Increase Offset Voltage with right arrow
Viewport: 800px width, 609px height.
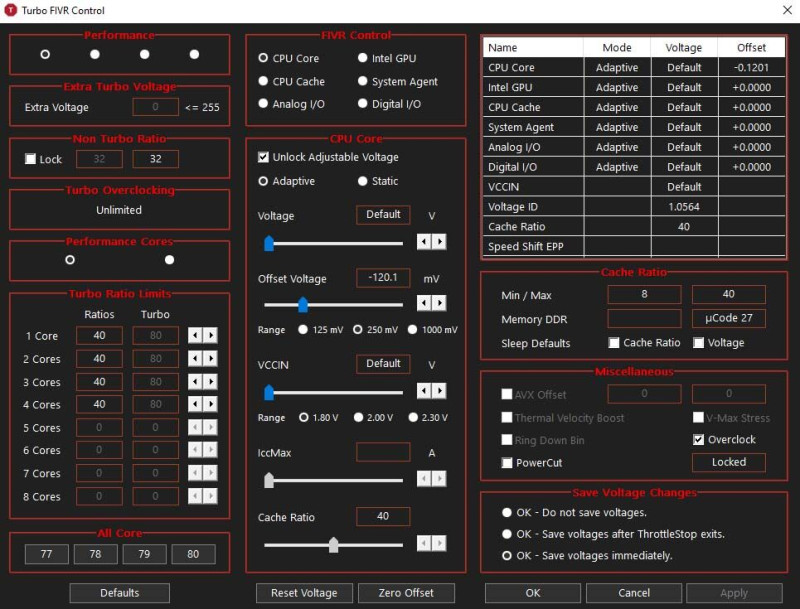439,303
